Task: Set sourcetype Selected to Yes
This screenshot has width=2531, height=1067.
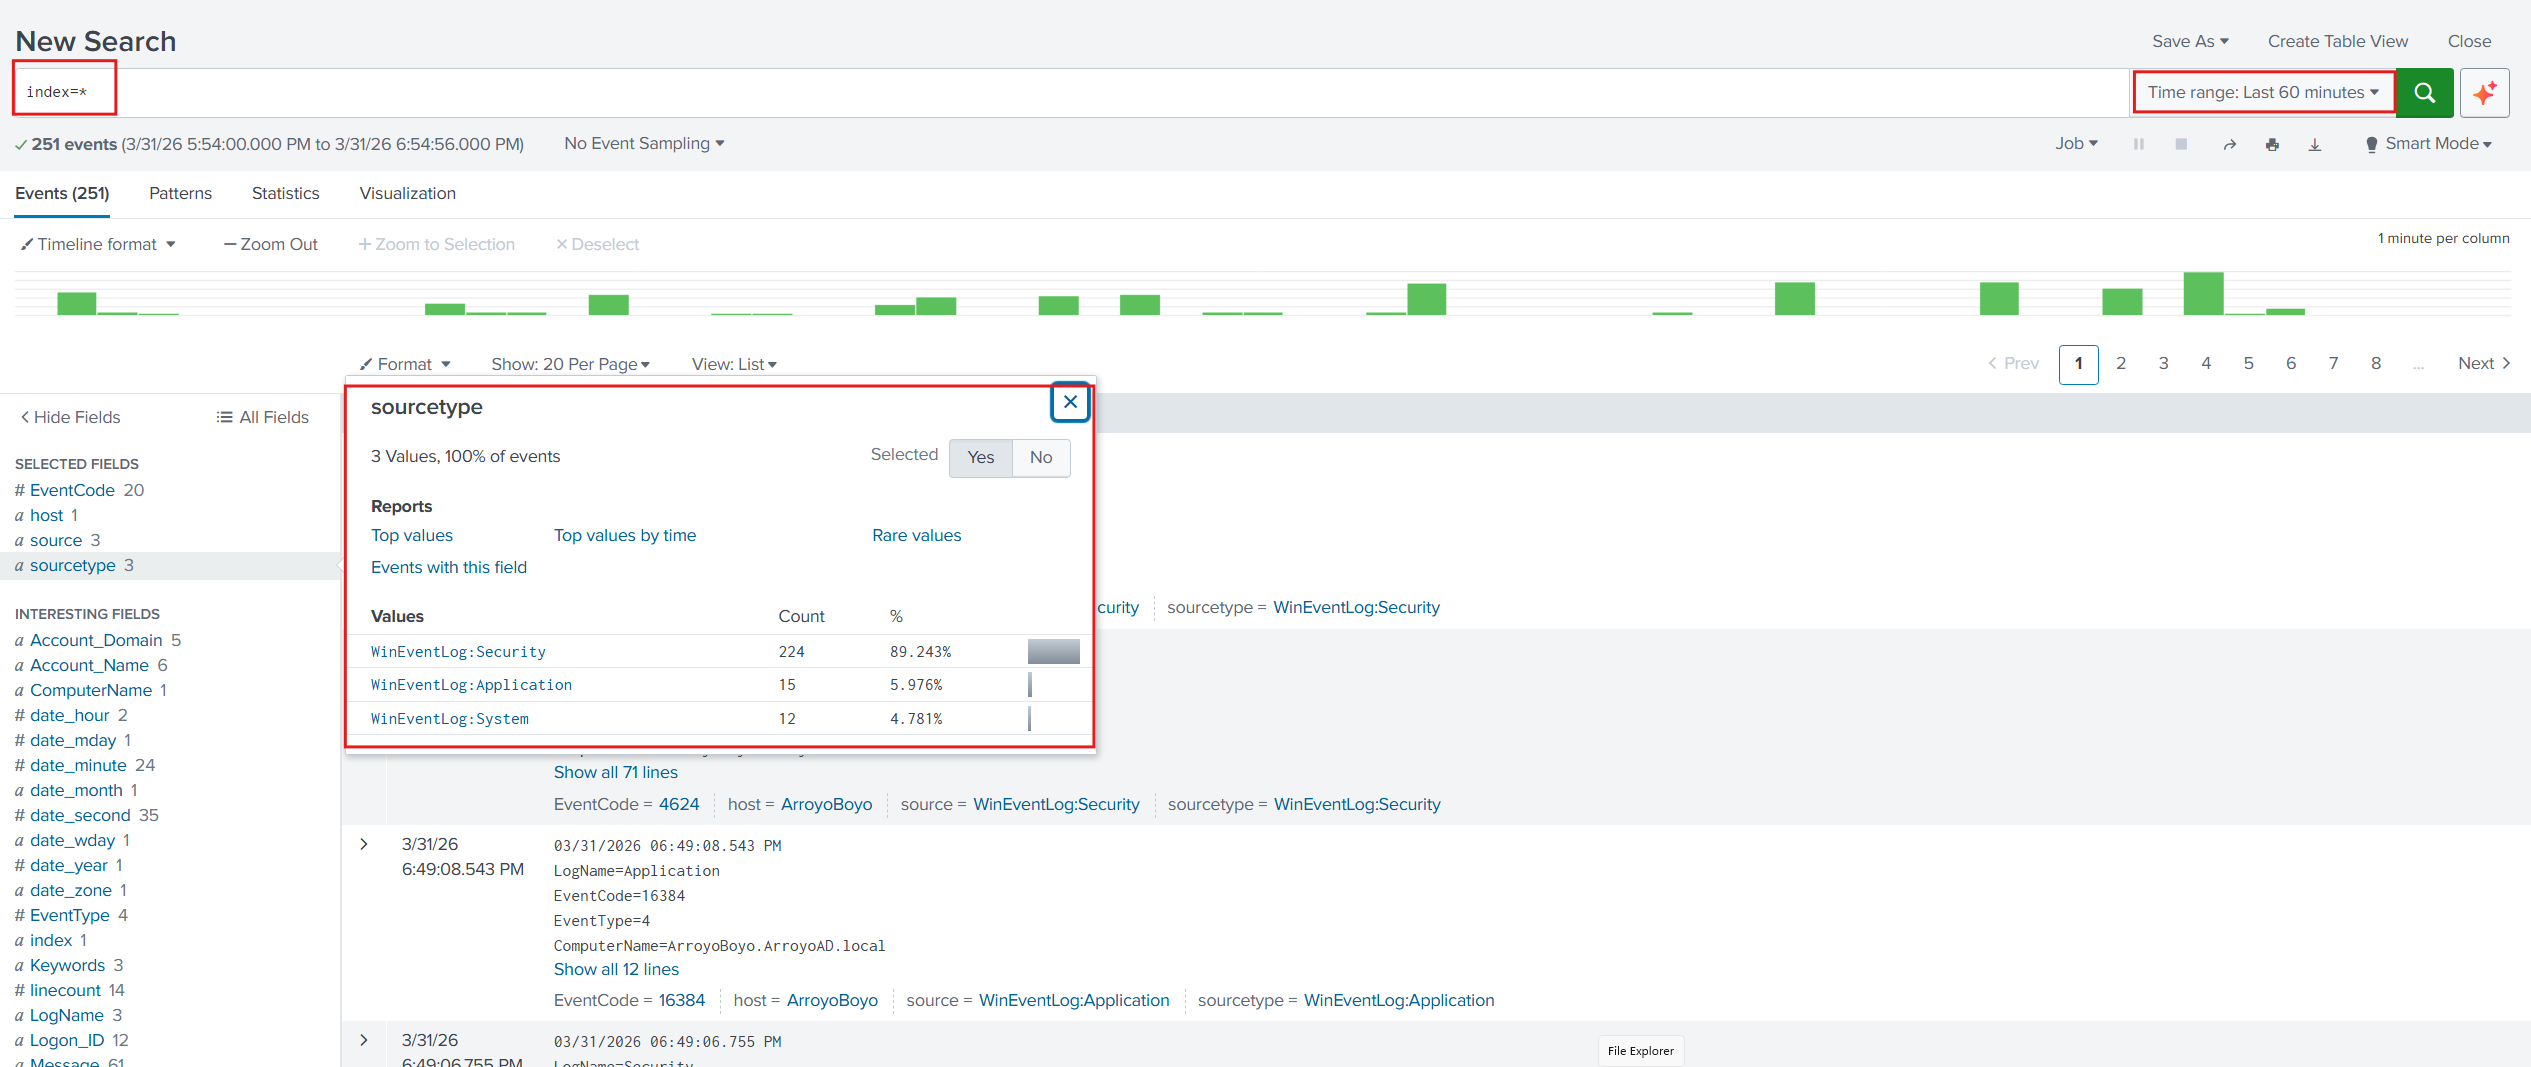Action: pyautogui.click(x=980, y=457)
